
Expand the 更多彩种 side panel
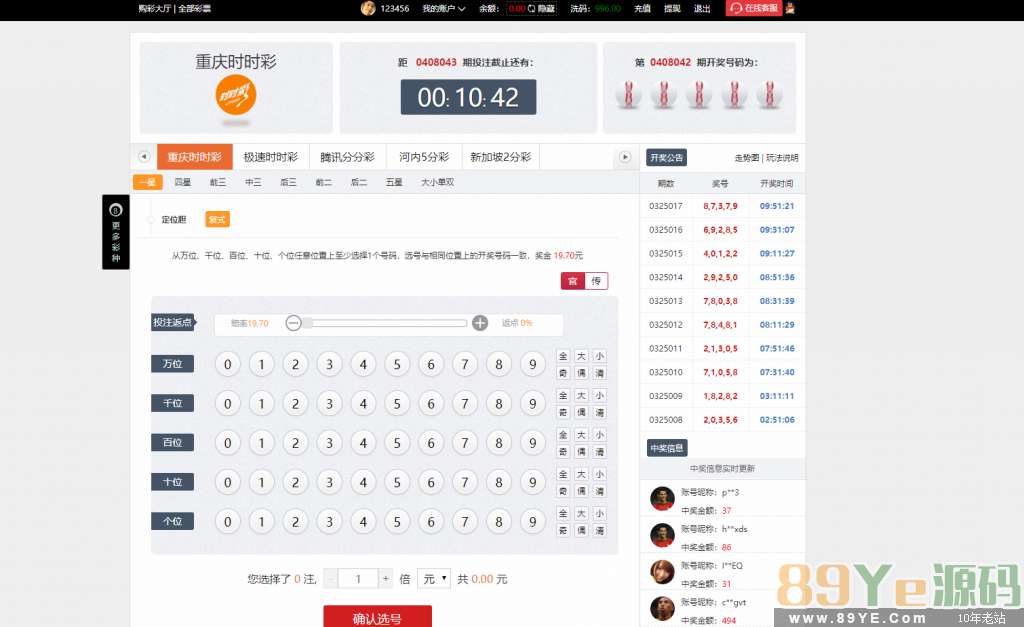(115, 232)
